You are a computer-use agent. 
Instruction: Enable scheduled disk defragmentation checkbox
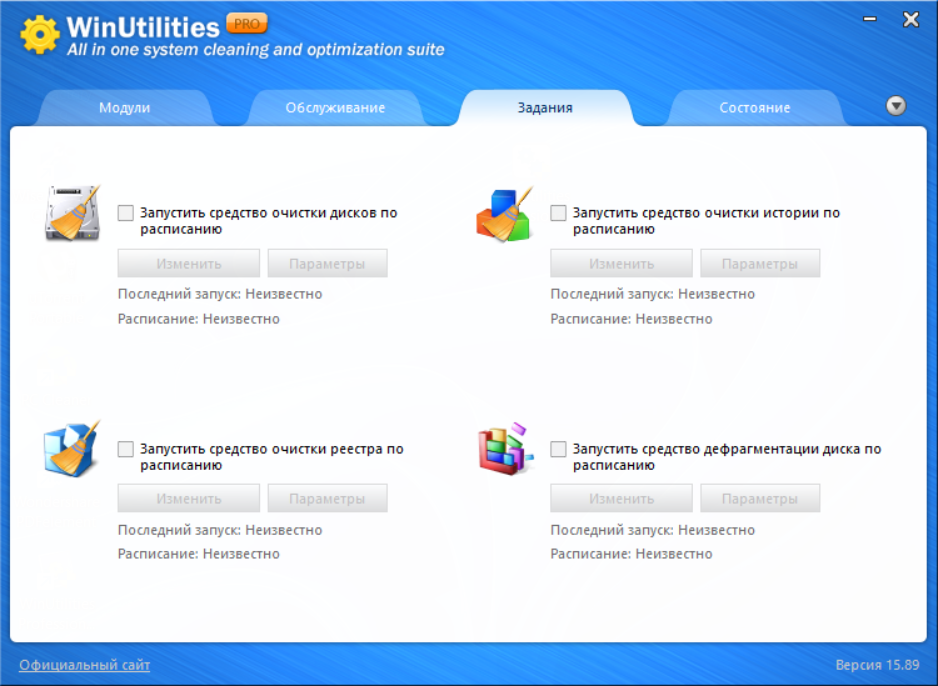point(558,449)
